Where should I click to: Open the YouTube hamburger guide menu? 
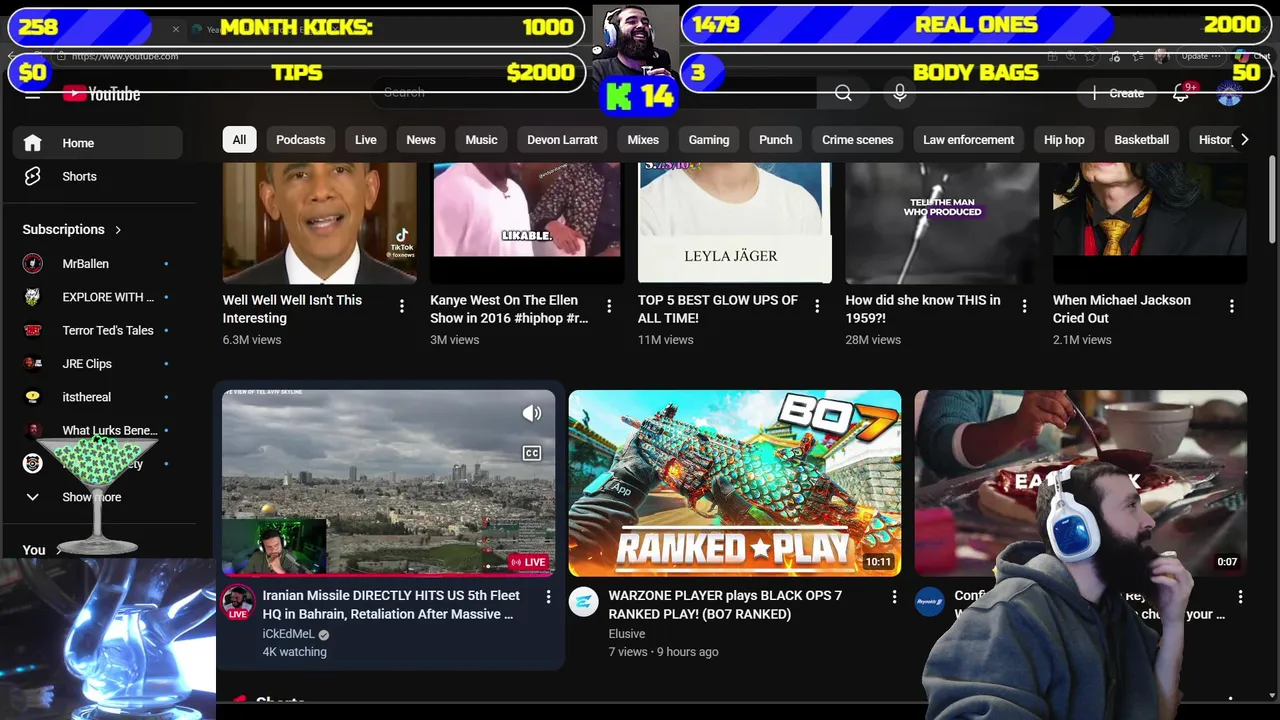pyautogui.click(x=33, y=94)
